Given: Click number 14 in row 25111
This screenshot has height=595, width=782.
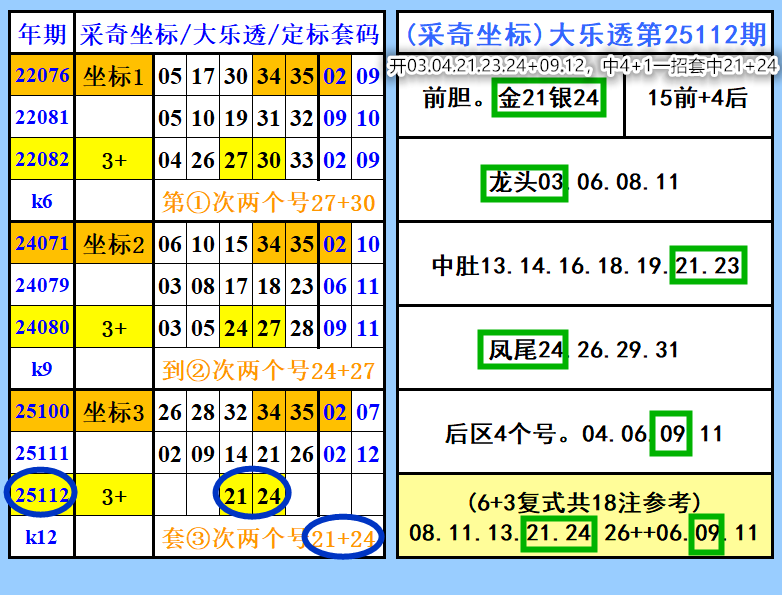Looking at the screenshot, I should click(x=235, y=454).
